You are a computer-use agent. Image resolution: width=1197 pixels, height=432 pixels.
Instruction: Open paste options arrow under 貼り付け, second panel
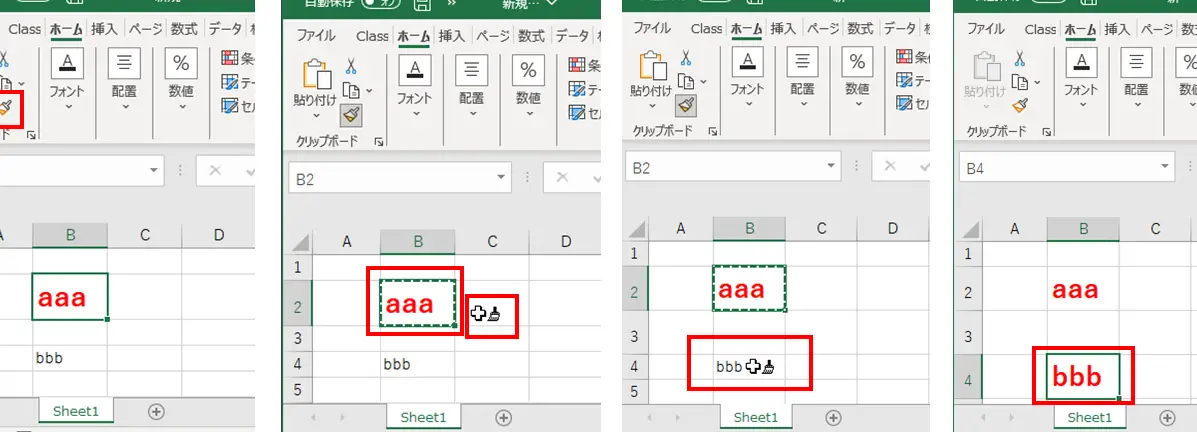tap(317, 116)
